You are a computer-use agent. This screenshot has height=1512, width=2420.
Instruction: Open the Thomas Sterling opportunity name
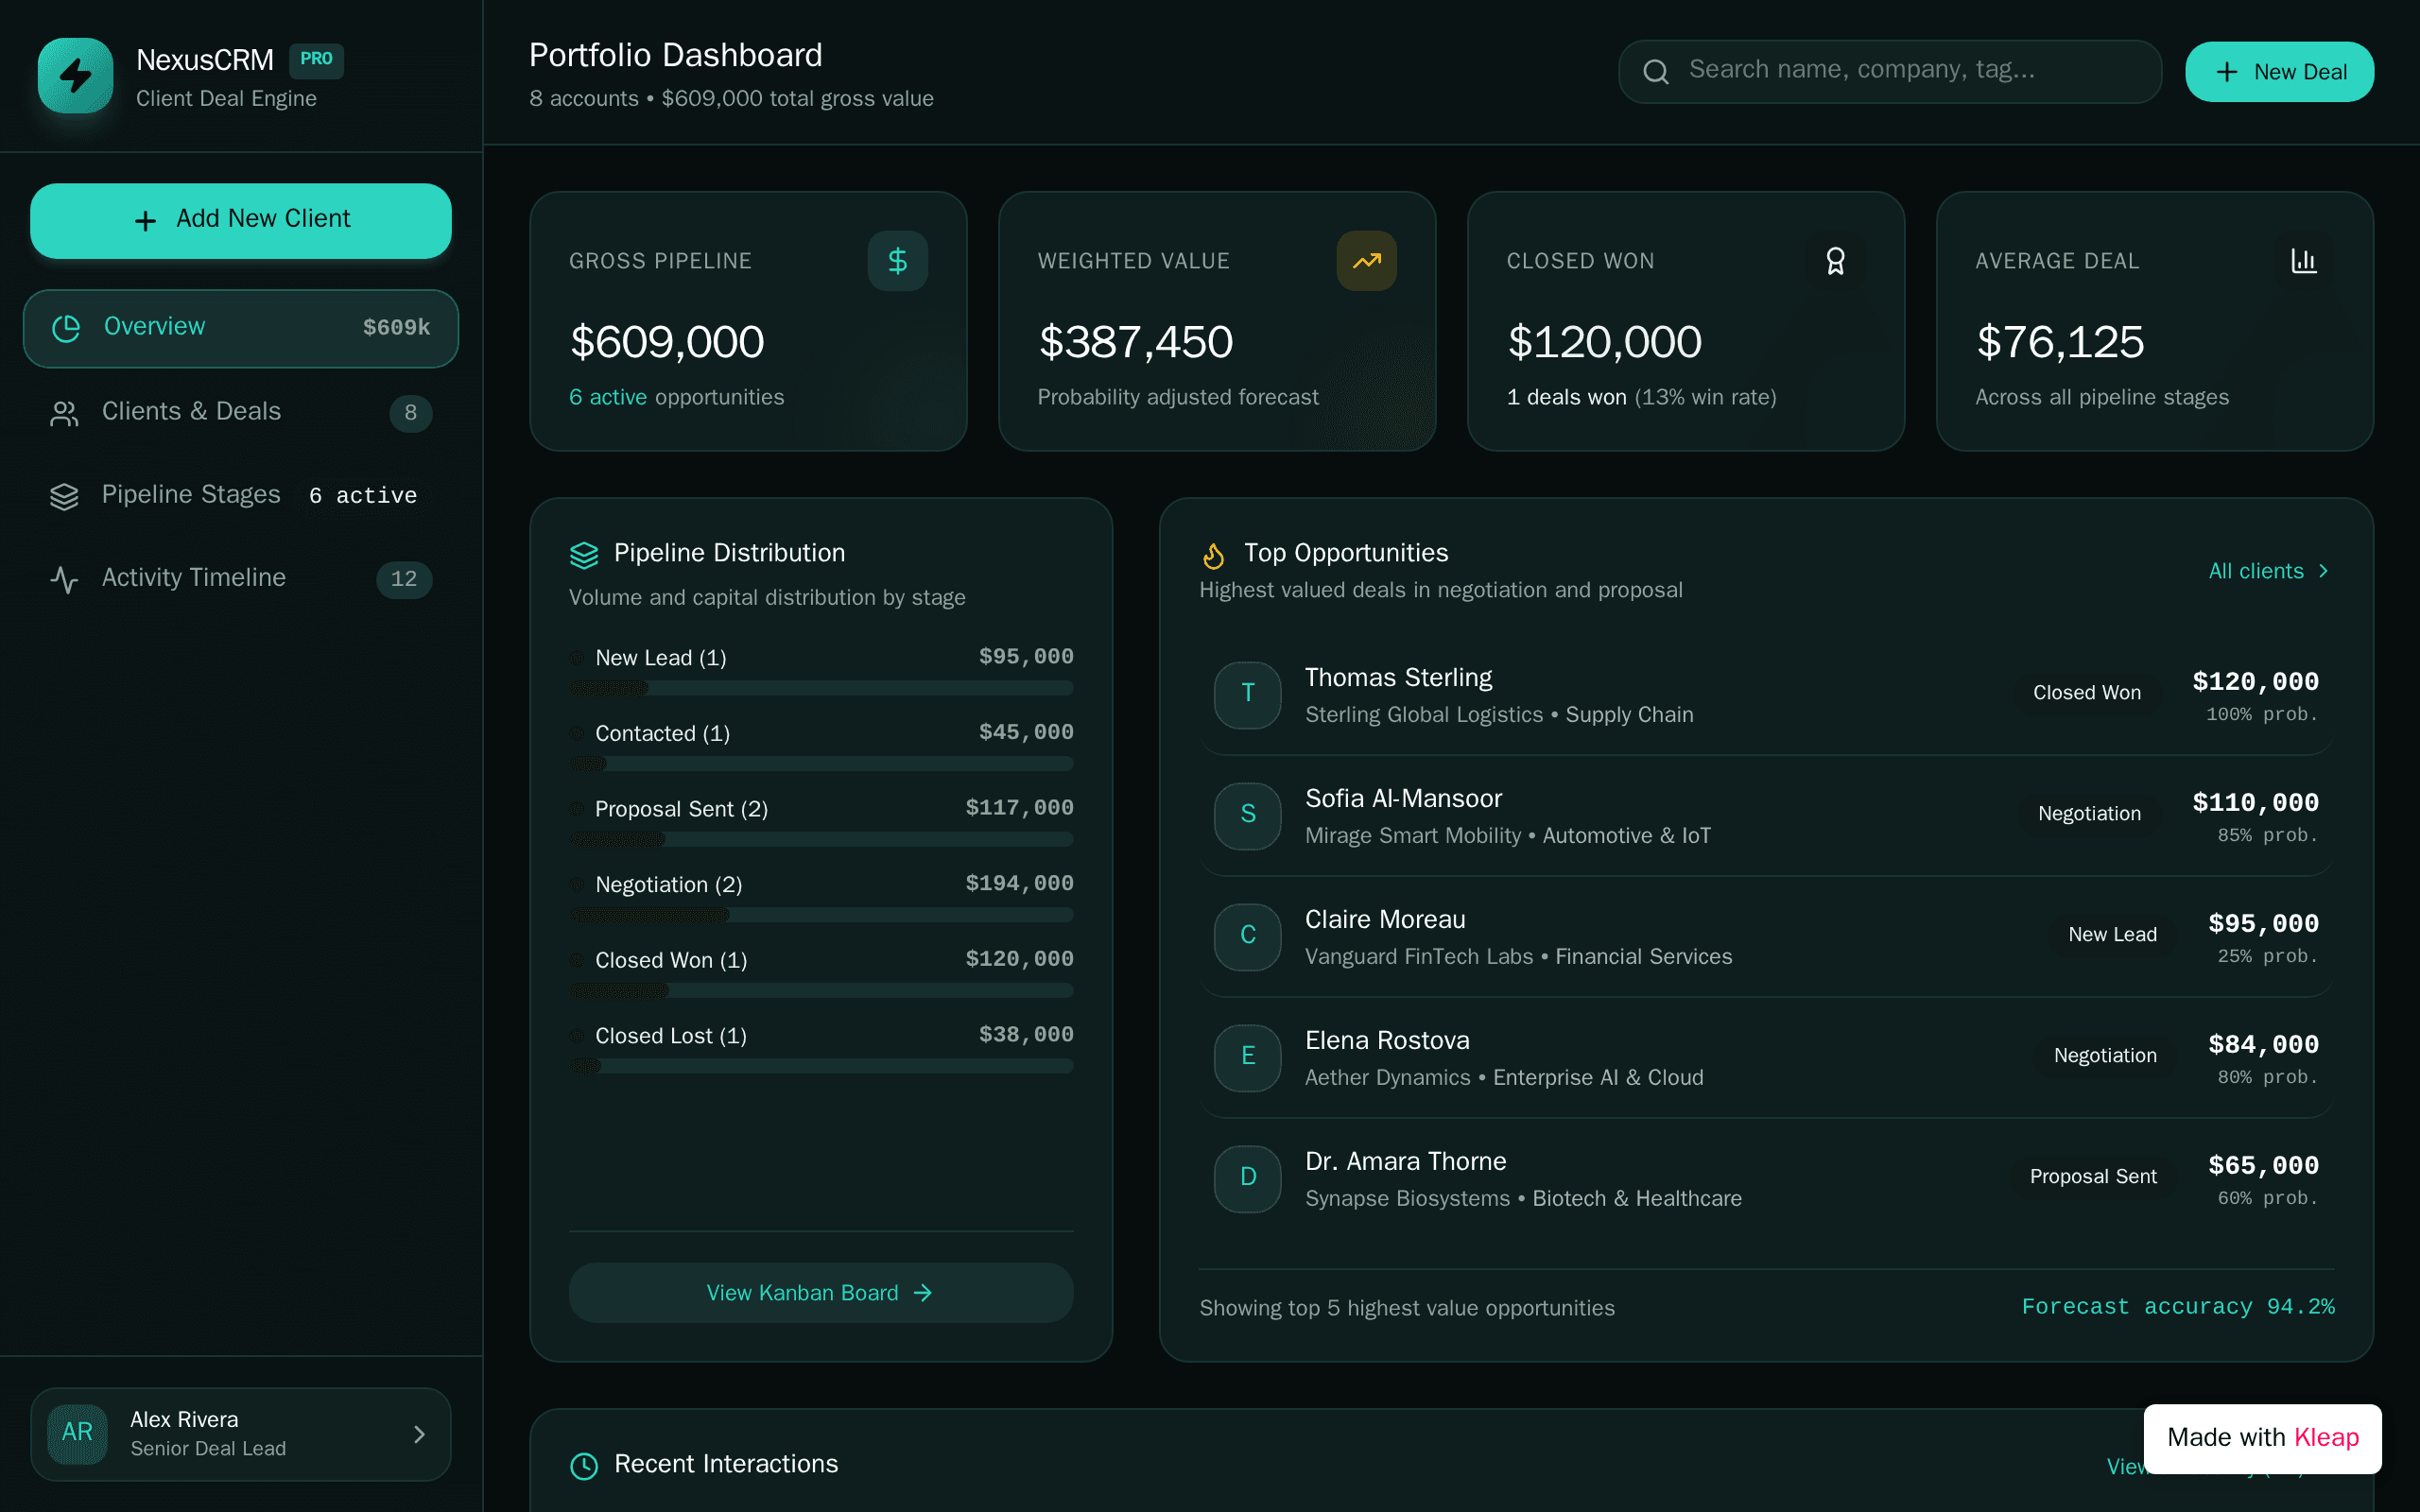[1398, 678]
